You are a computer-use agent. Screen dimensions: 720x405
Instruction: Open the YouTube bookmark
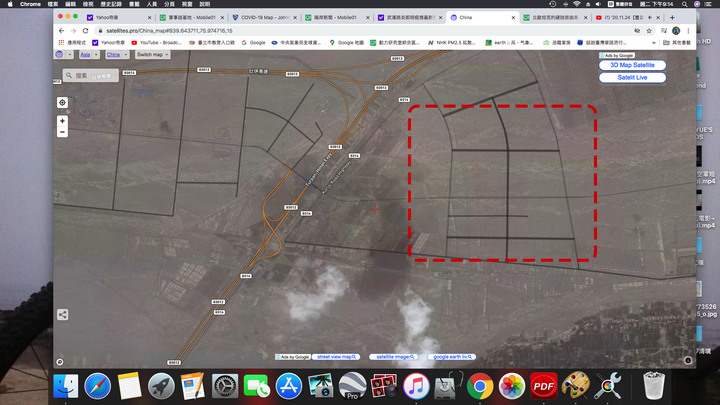tap(156, 43)
